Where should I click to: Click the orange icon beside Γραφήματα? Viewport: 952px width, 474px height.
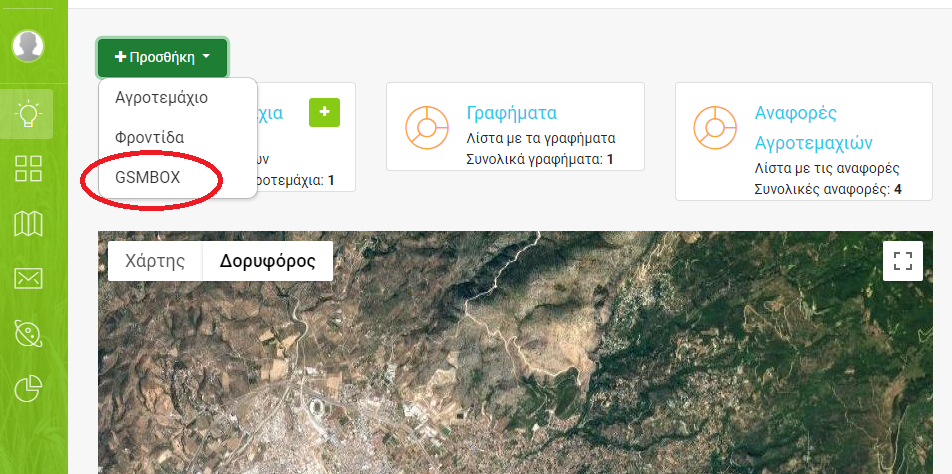(x=426, y=126)
